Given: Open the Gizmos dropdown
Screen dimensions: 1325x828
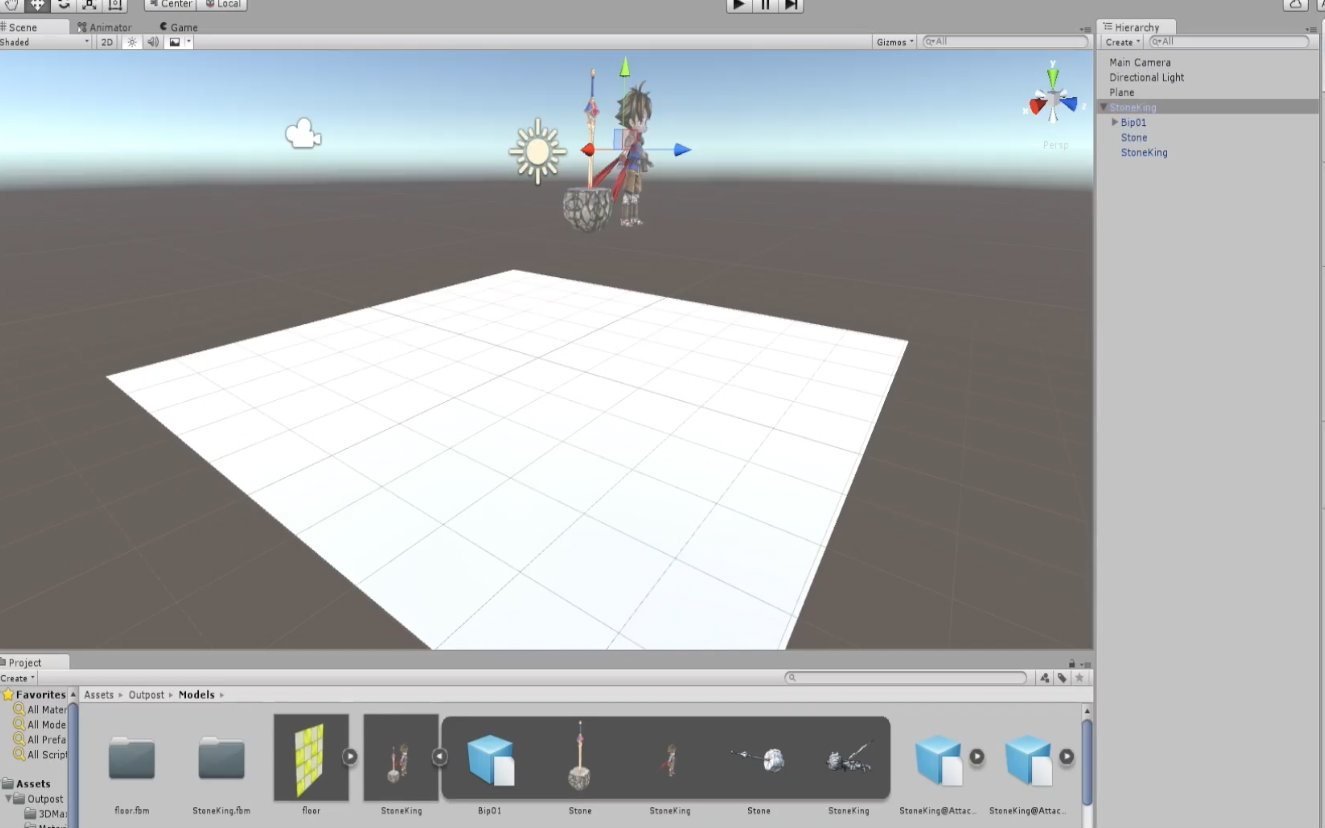Looking at the screenshot, I should (892, 42).
